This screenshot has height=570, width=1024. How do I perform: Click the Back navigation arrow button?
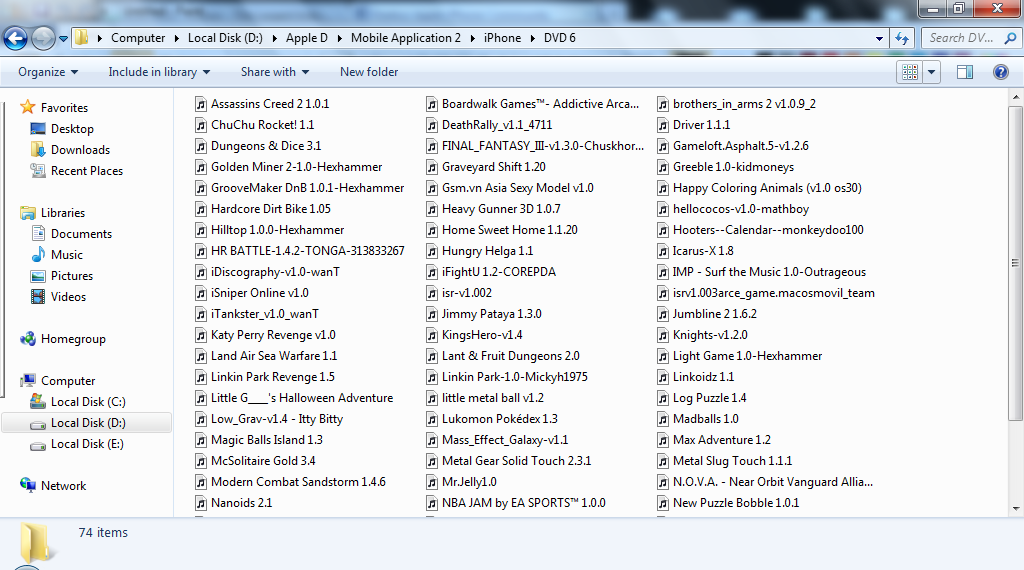coord(16,39)
